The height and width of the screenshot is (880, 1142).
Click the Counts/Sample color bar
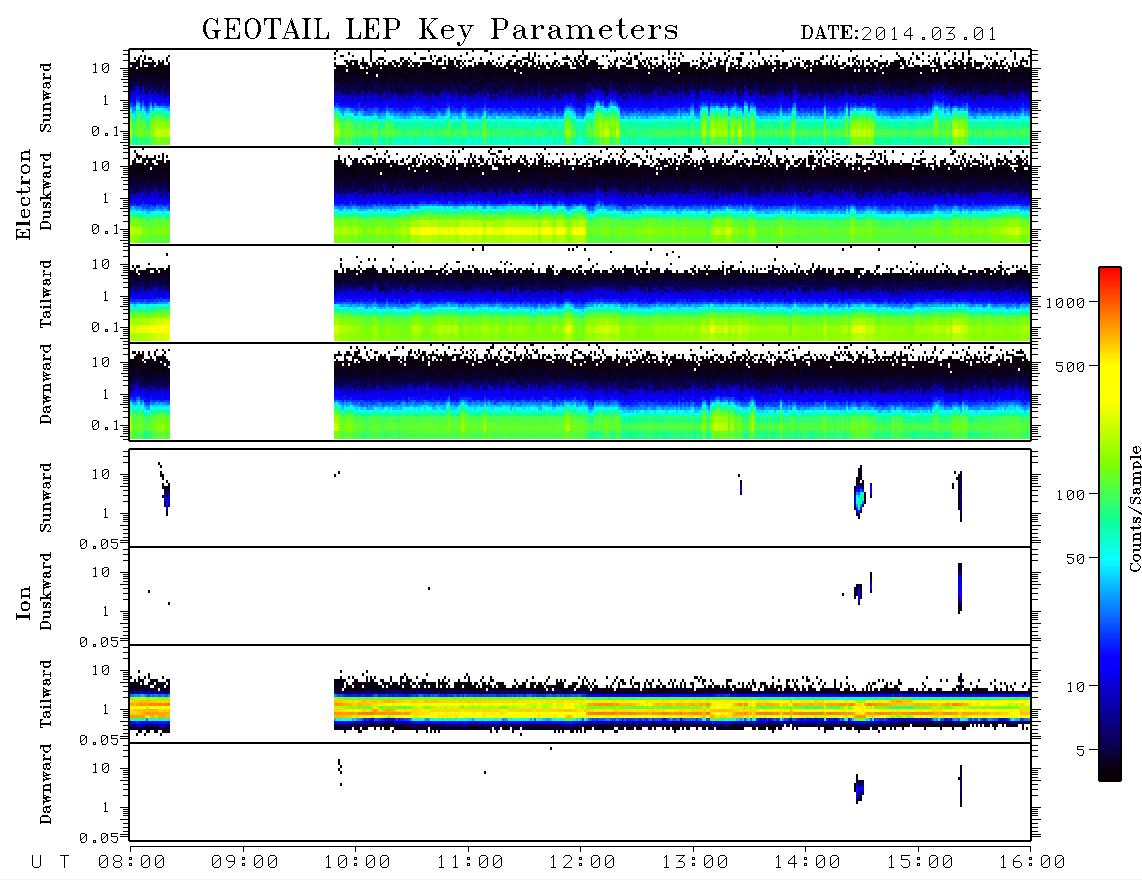click(1110, 525)
